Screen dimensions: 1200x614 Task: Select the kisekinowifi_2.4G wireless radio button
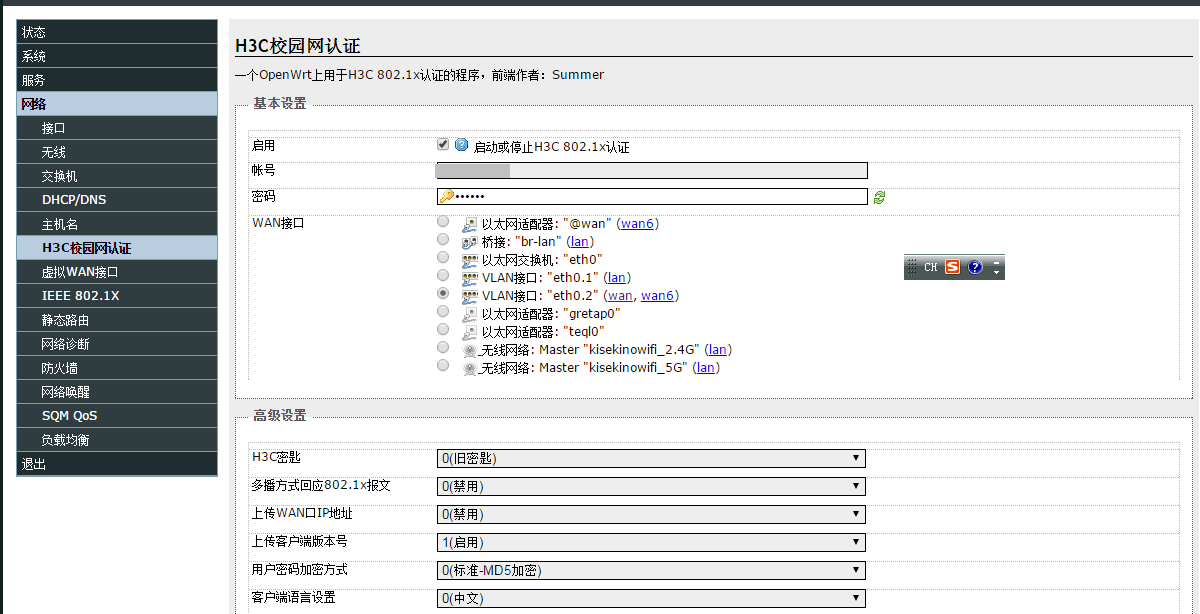pyautogui.click(x=443, y=348)
